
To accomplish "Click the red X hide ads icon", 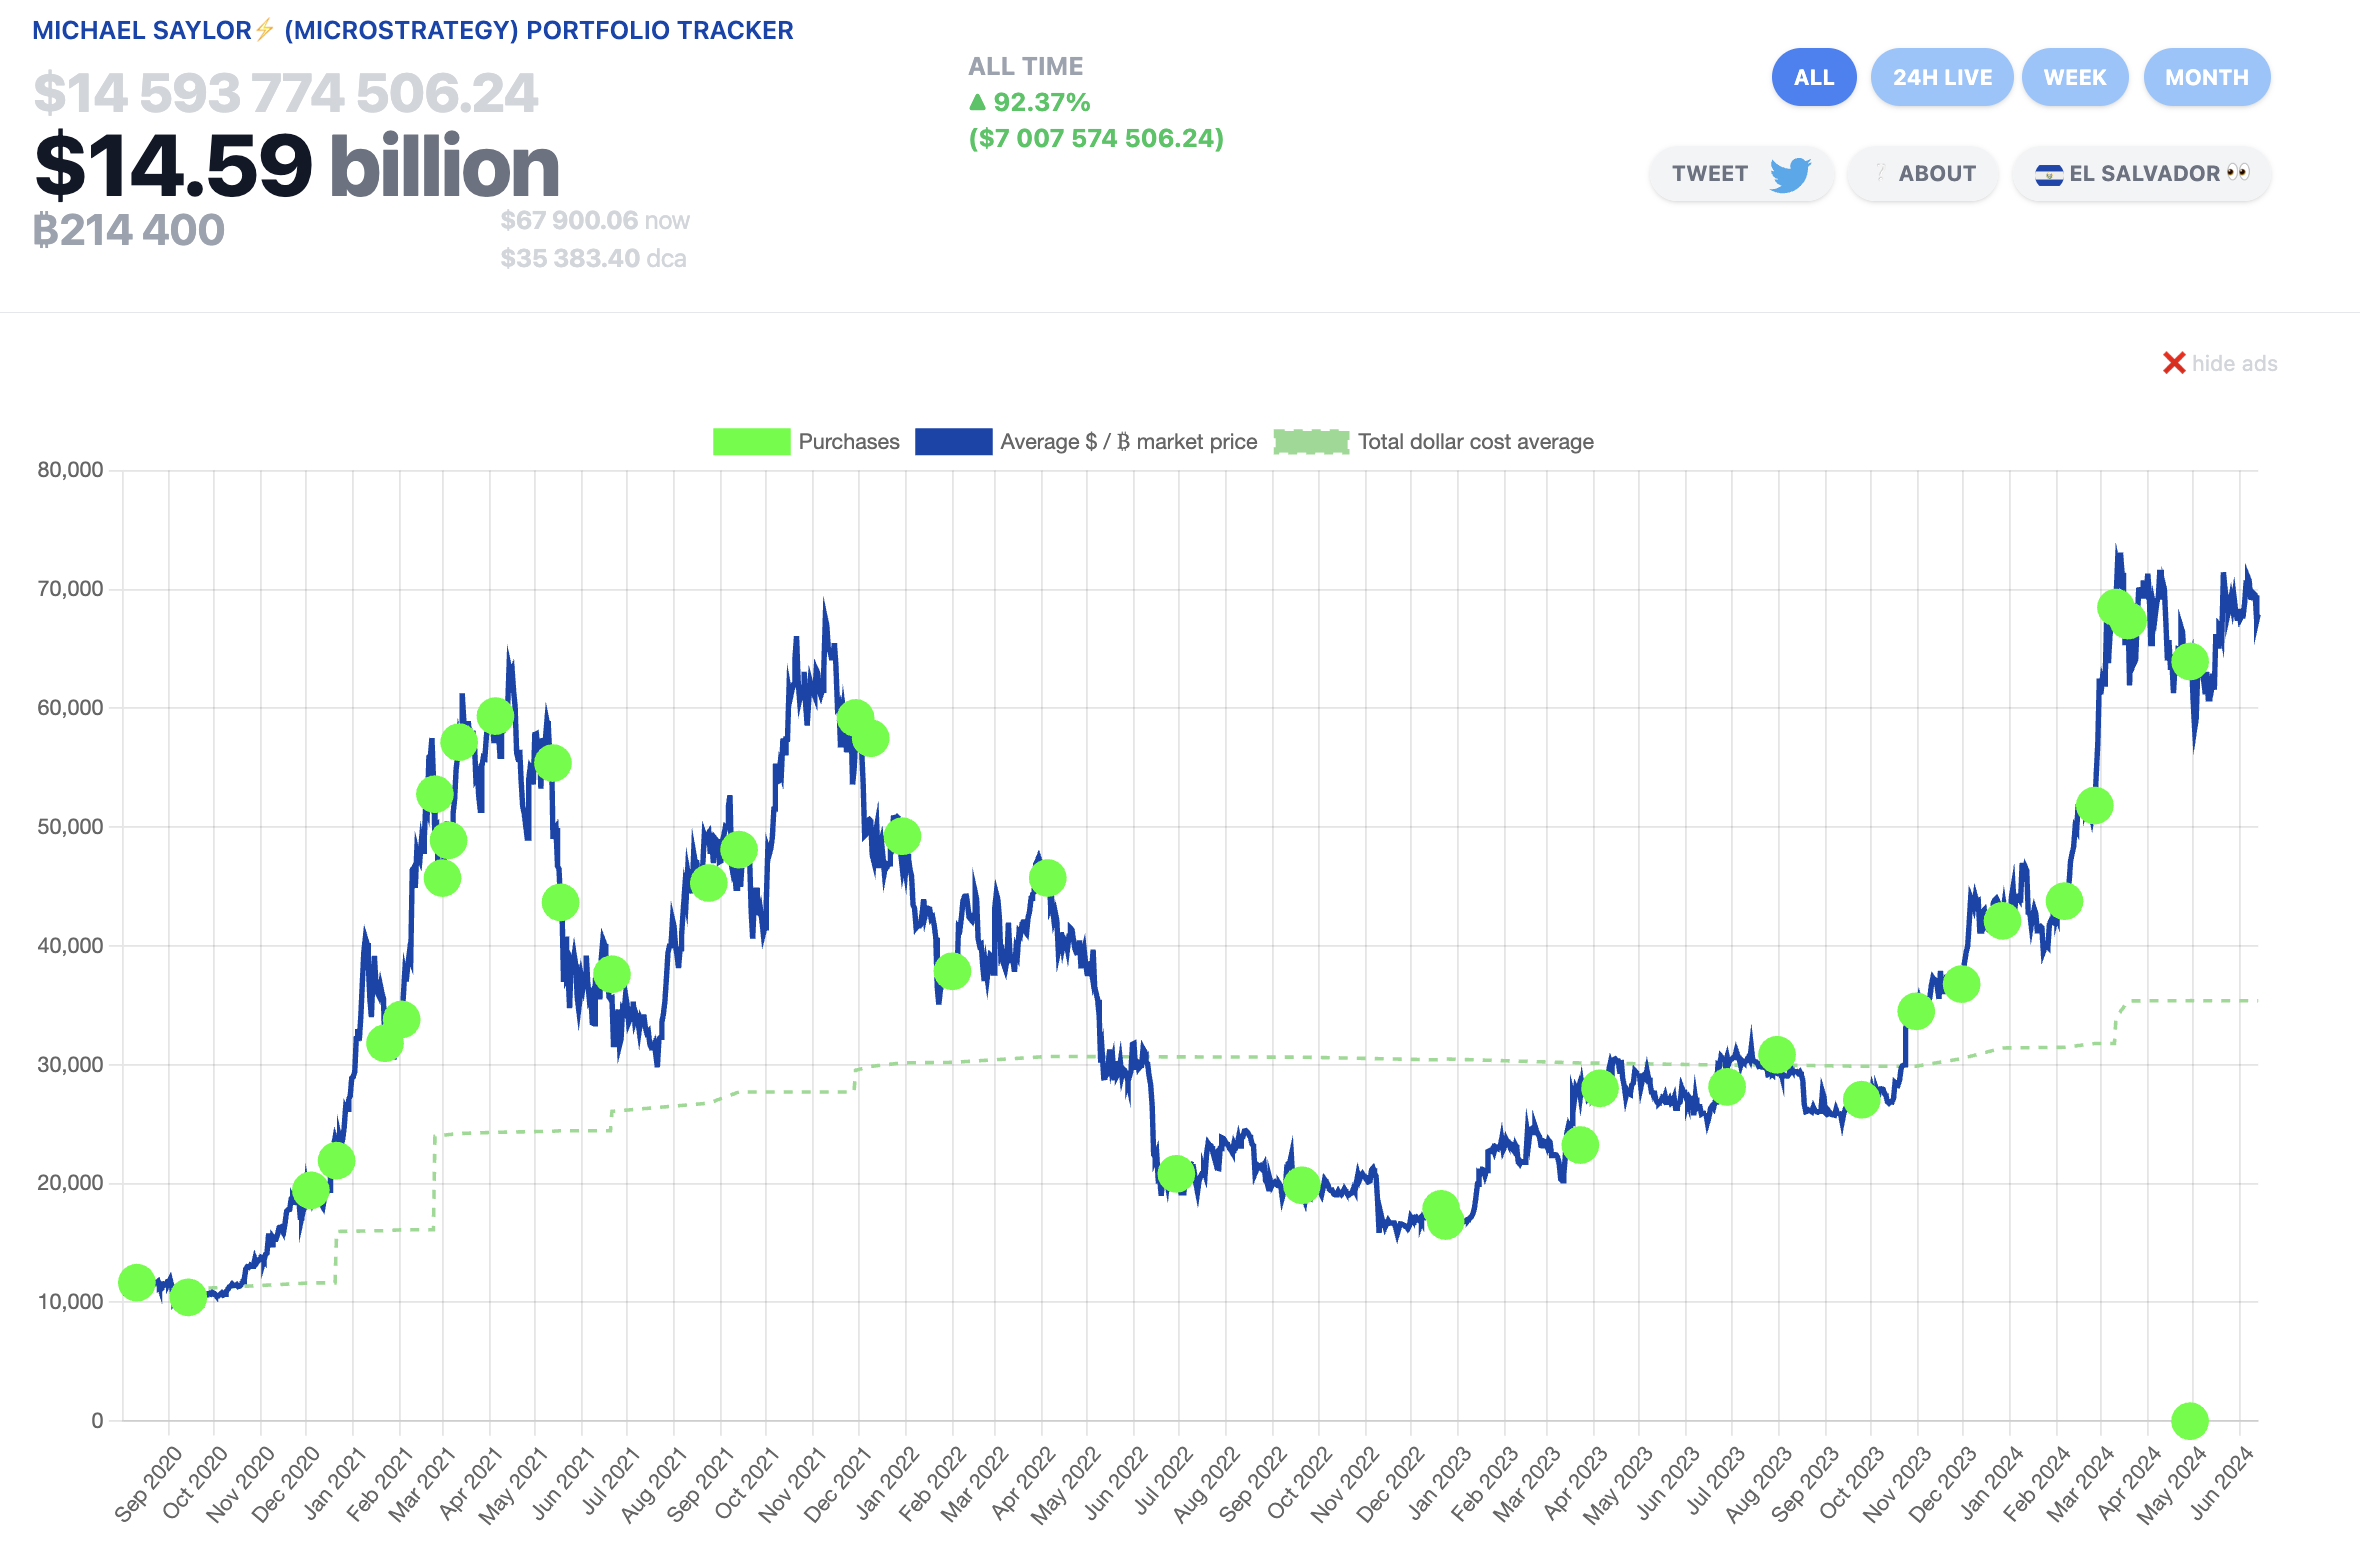I will [x=2173, y=363].
